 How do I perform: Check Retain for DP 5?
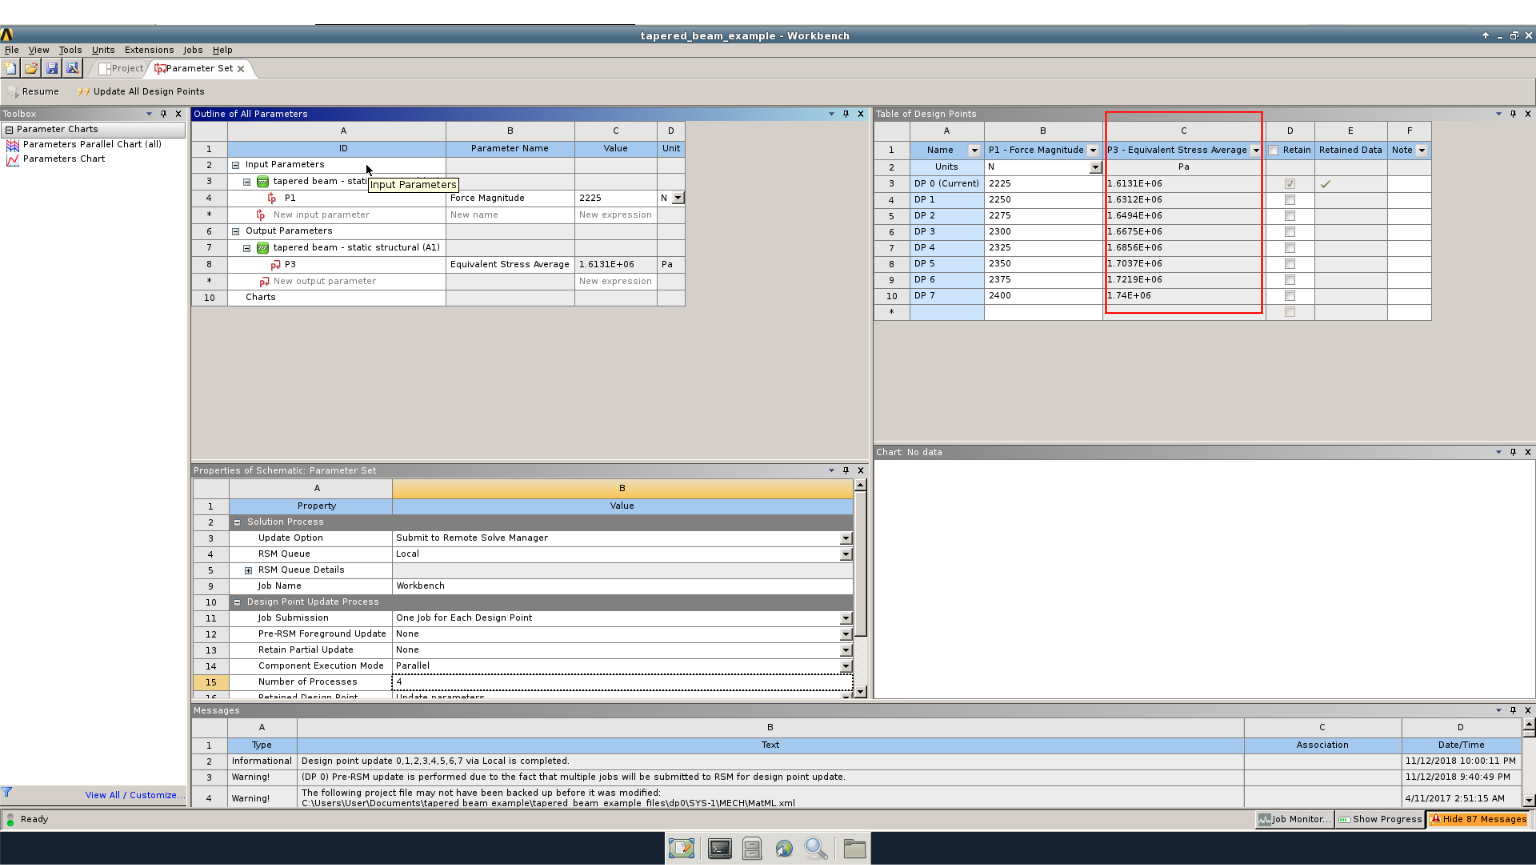point(1290,264)
